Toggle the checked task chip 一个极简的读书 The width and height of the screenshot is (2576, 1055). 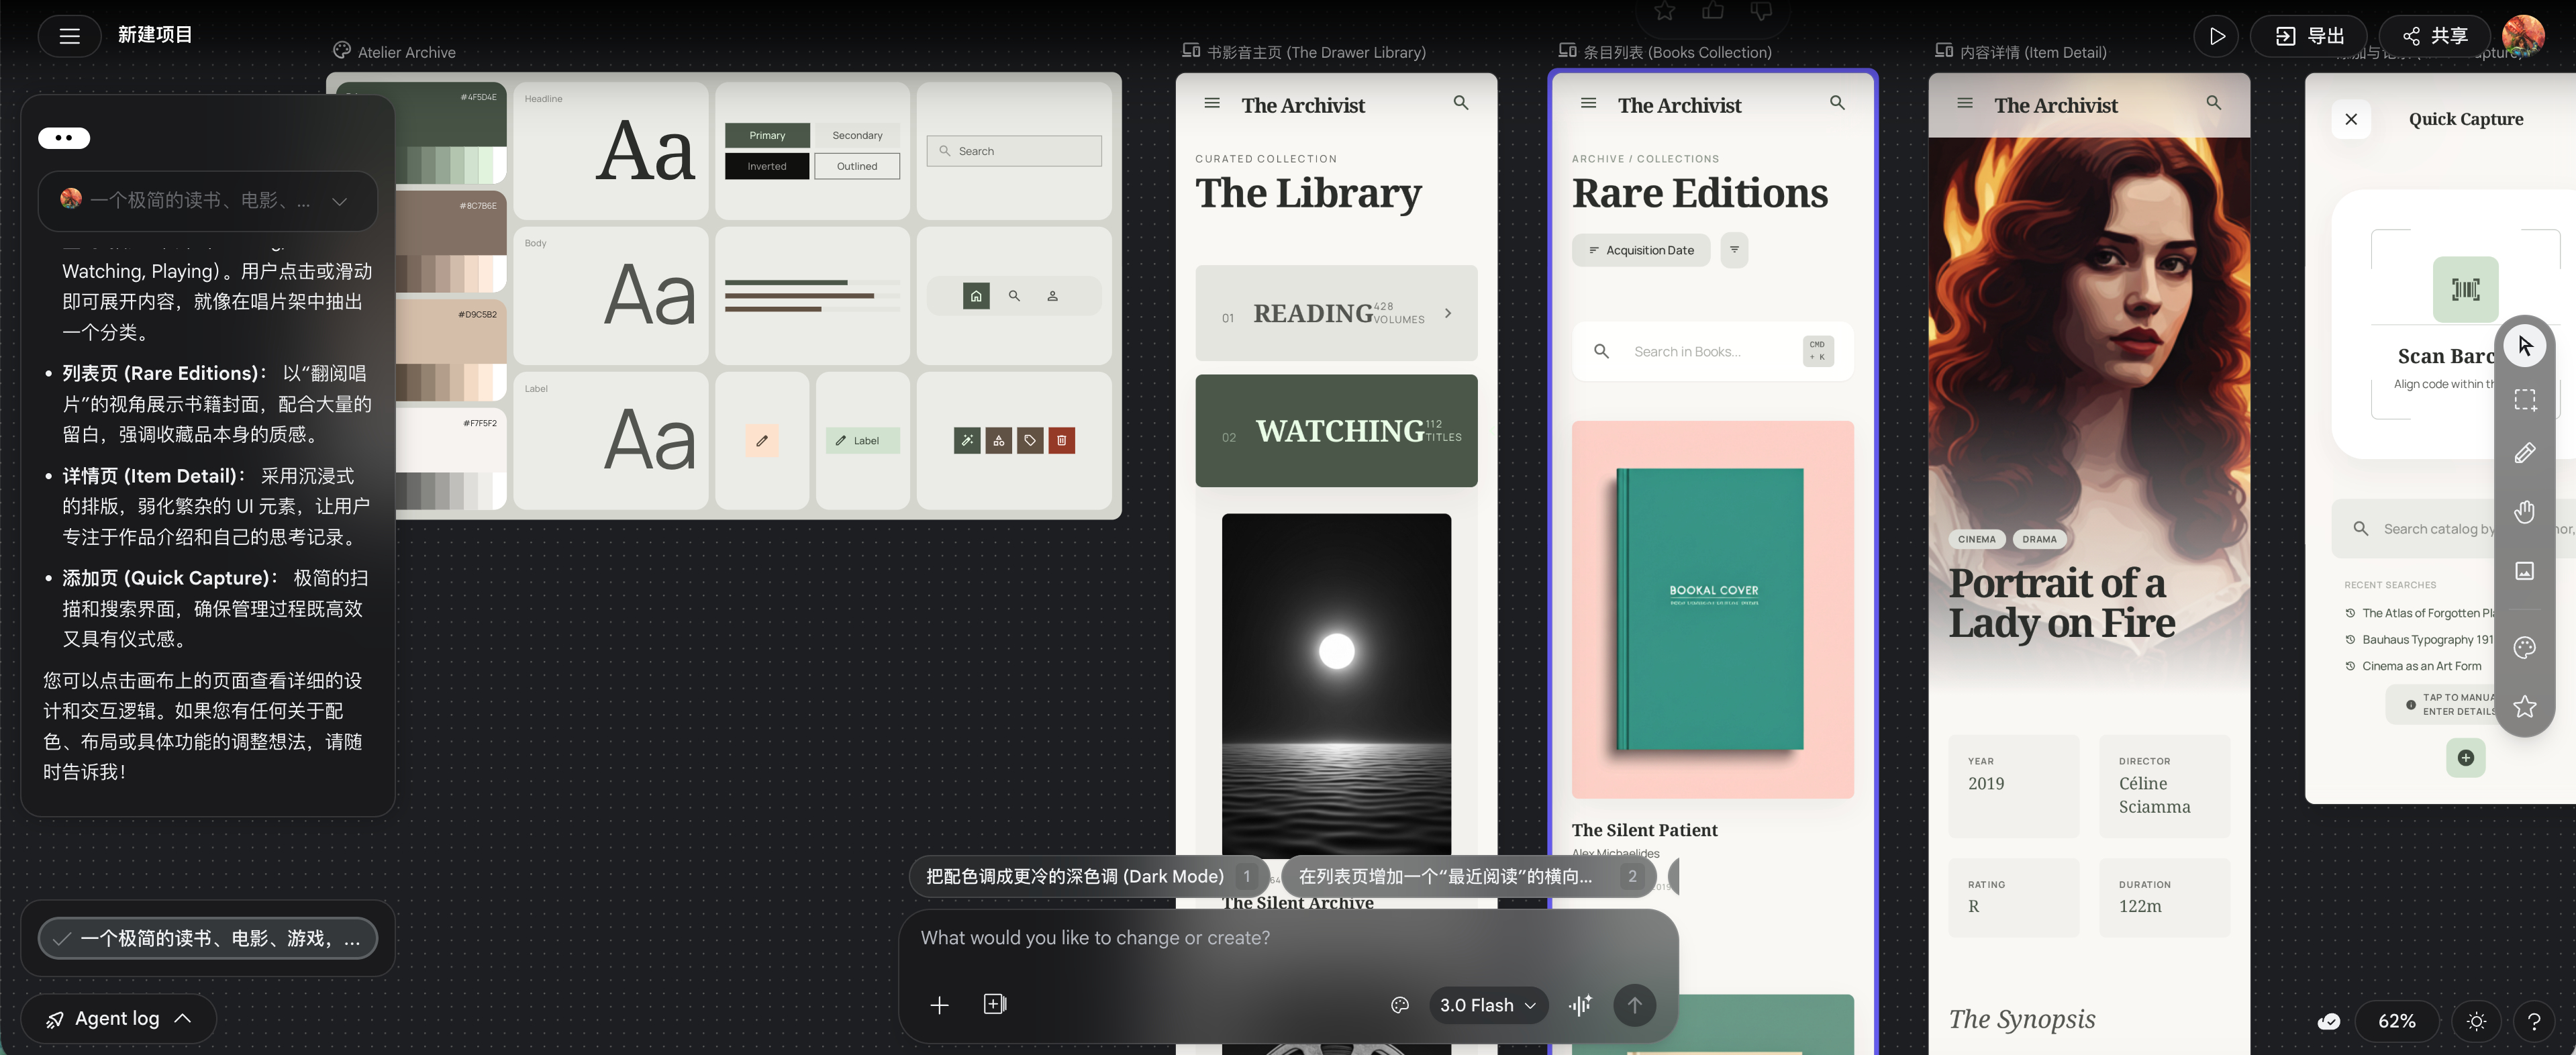coord(207,938)
